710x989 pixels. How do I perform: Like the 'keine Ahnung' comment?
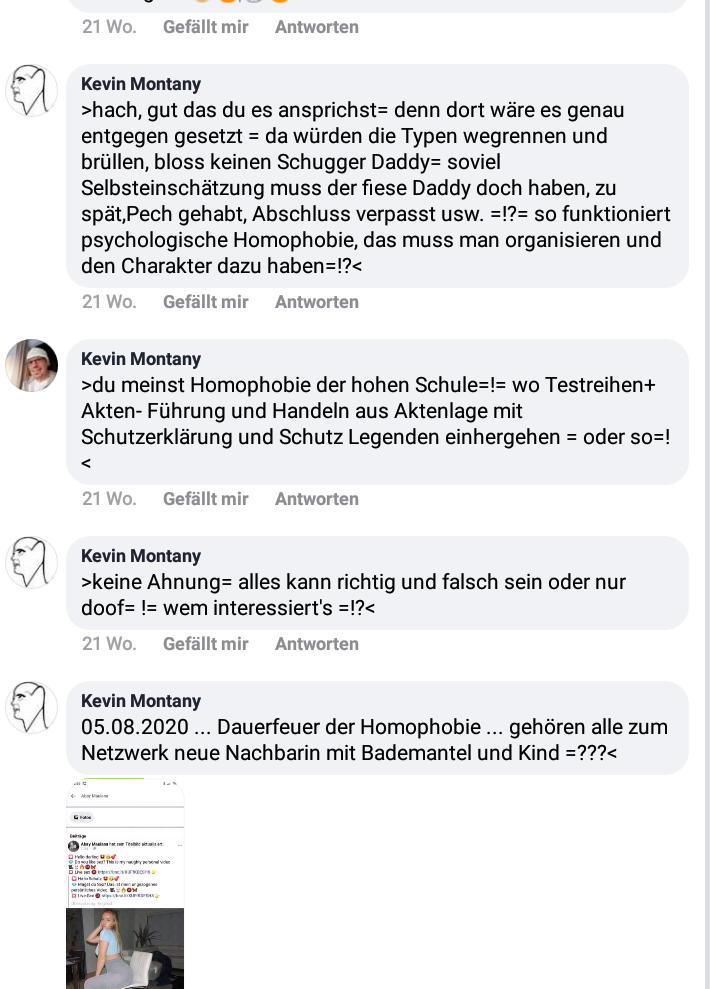[206, 644]
